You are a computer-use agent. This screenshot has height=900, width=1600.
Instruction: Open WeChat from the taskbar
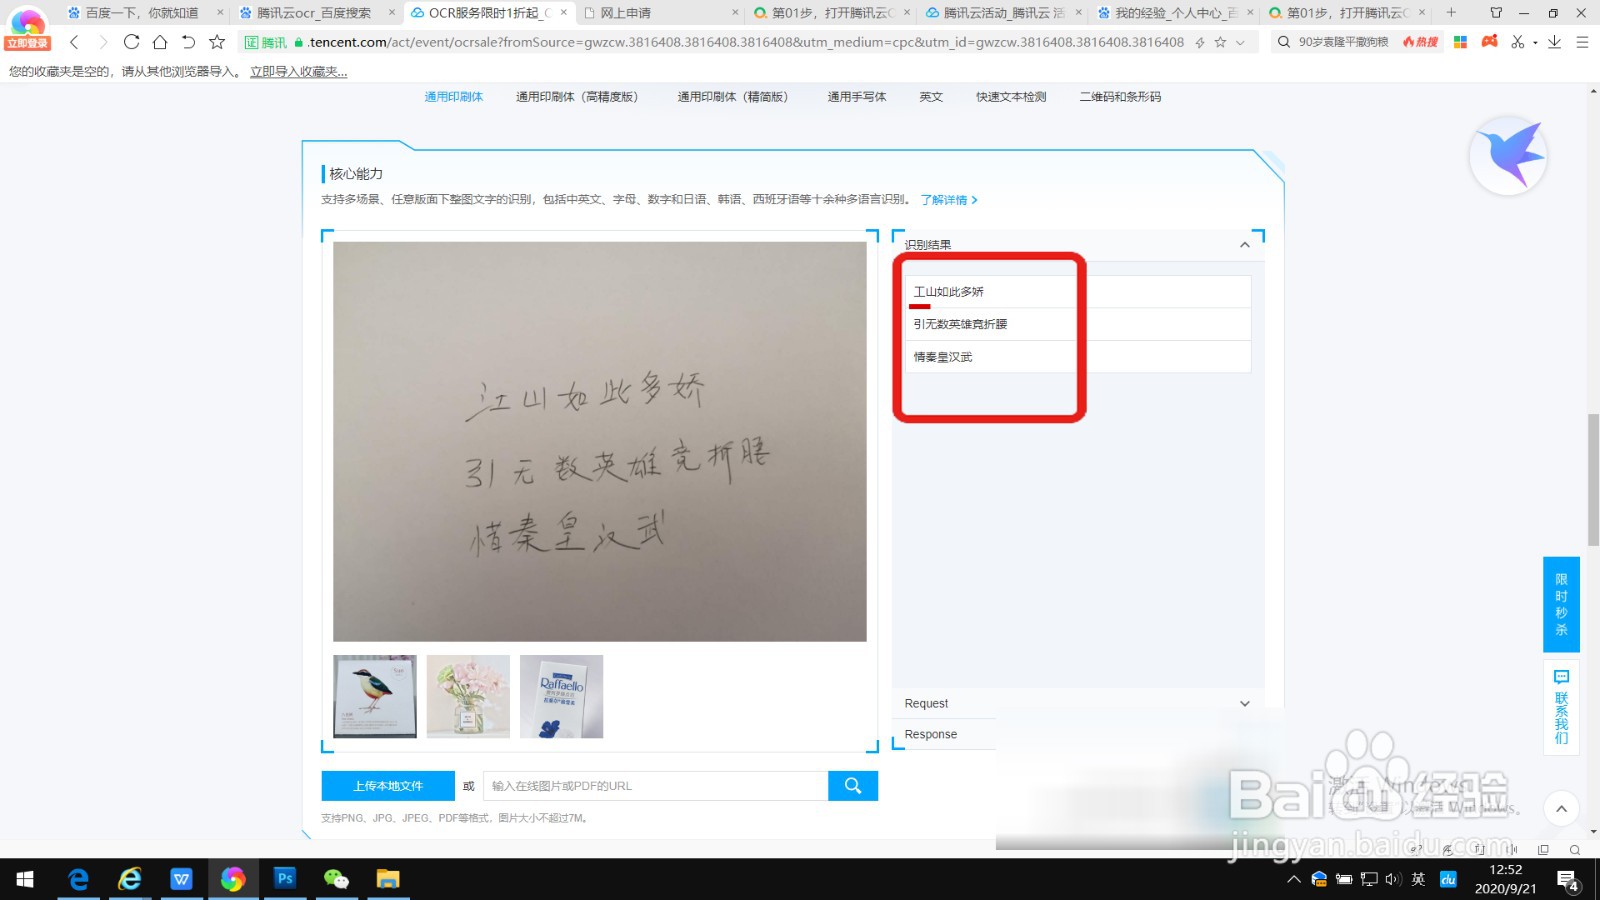337,879
